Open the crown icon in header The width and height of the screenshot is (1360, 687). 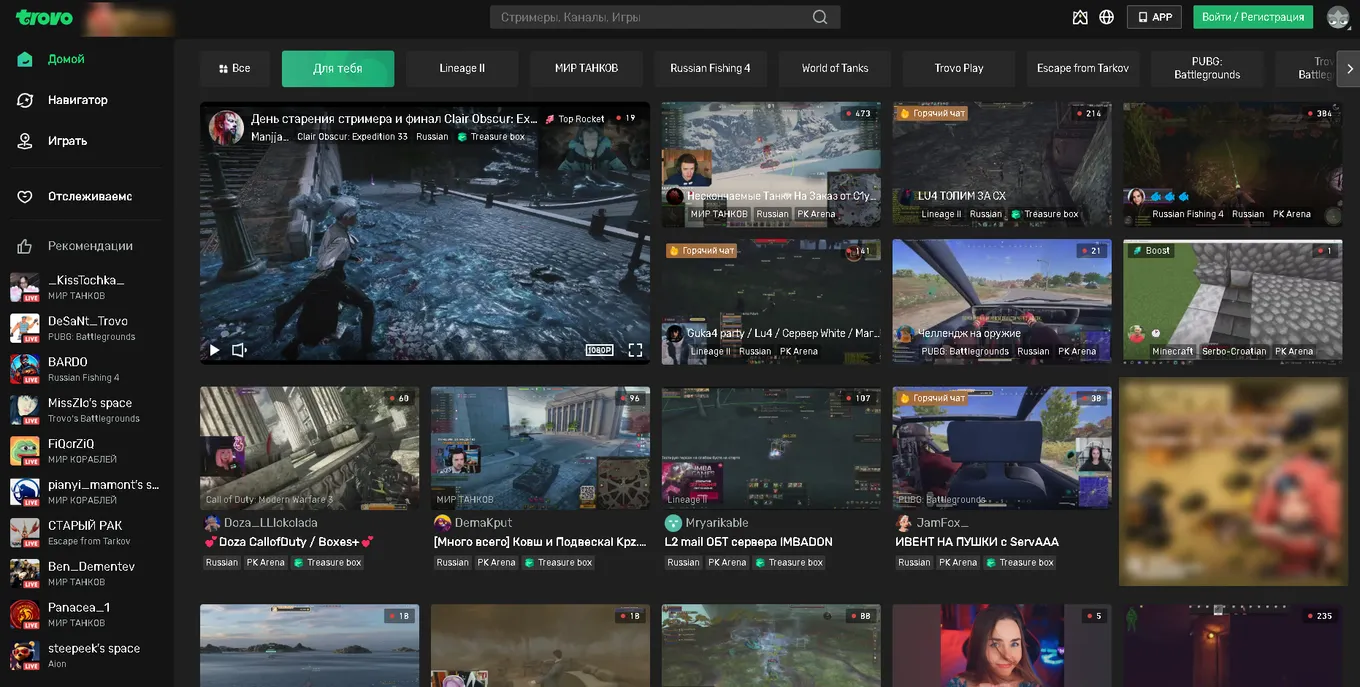click(x=1080, y=17)
